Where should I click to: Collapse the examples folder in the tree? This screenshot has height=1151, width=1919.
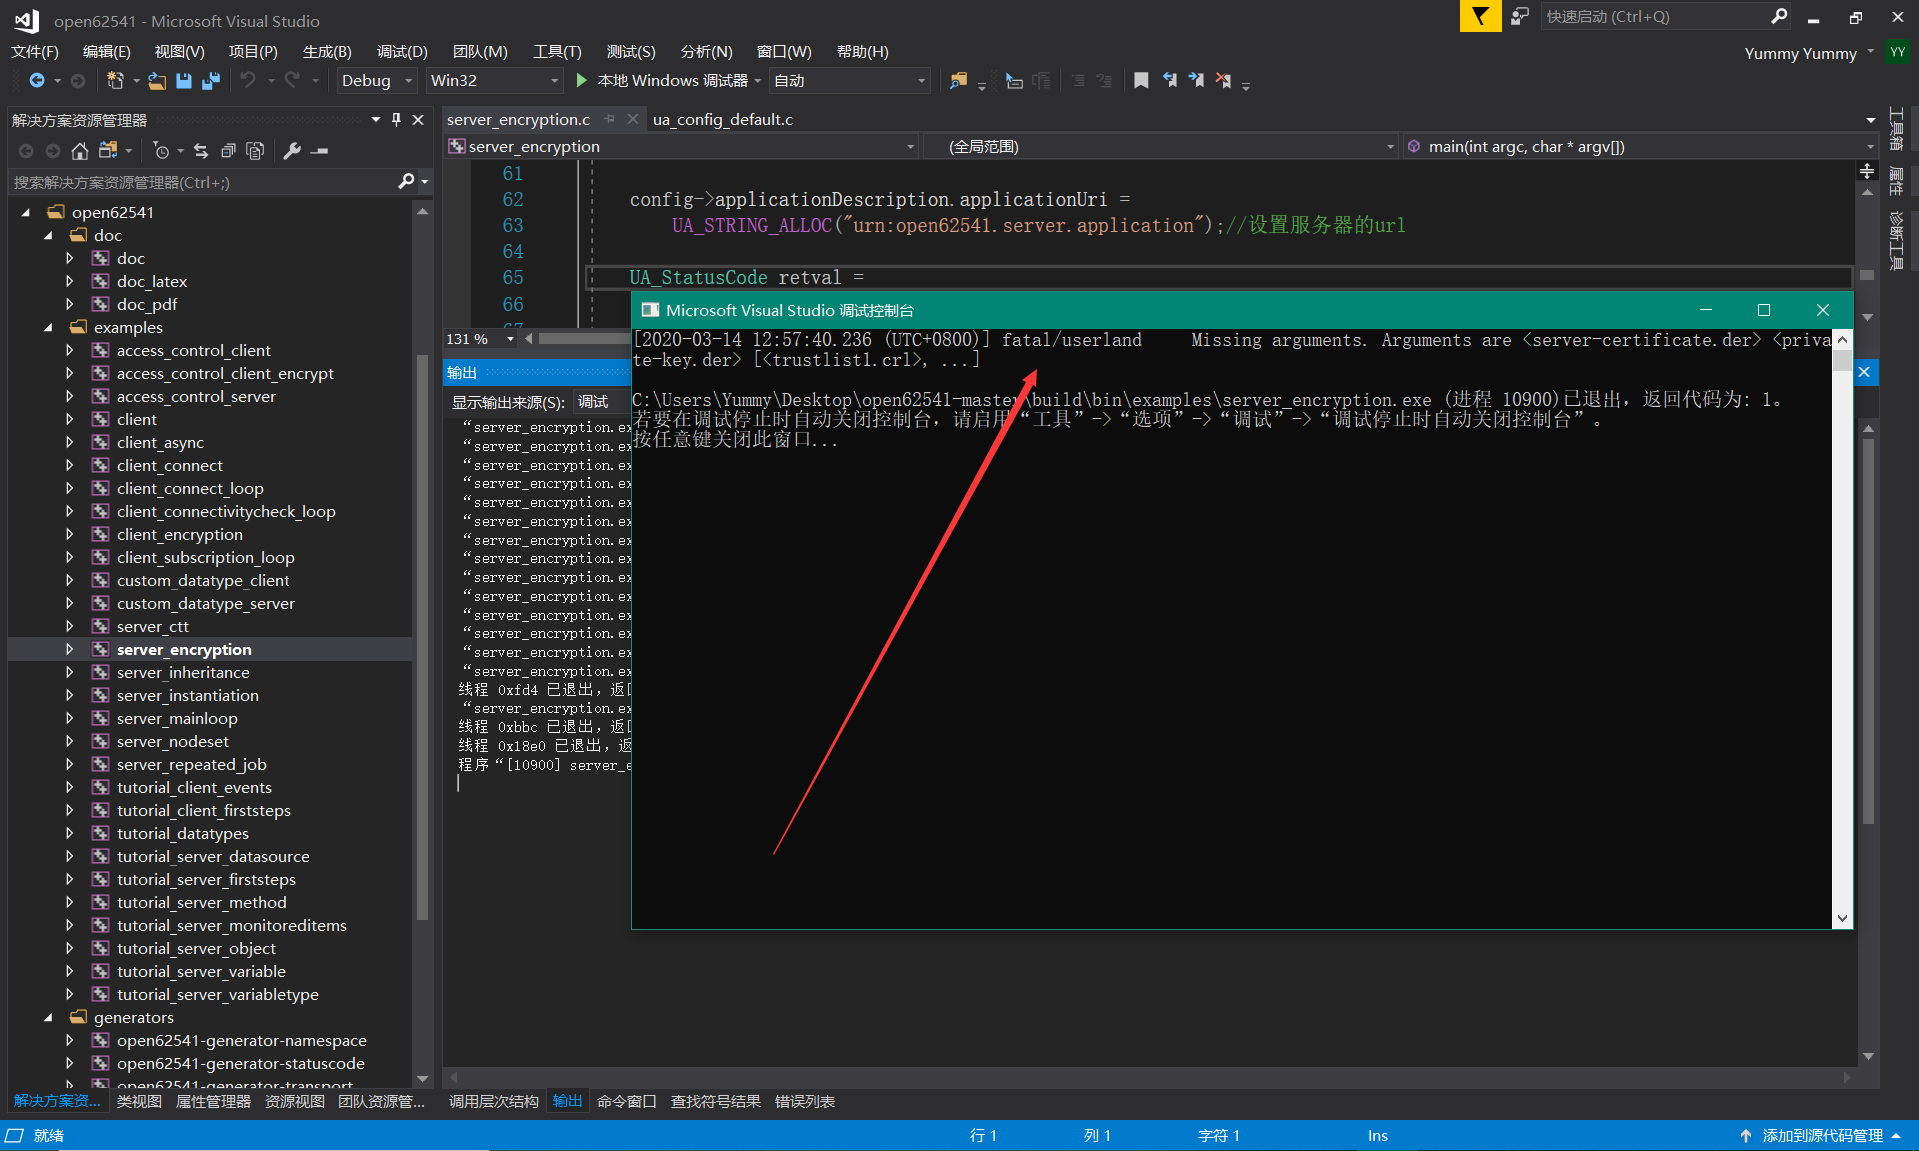click(x=48, y=328)
